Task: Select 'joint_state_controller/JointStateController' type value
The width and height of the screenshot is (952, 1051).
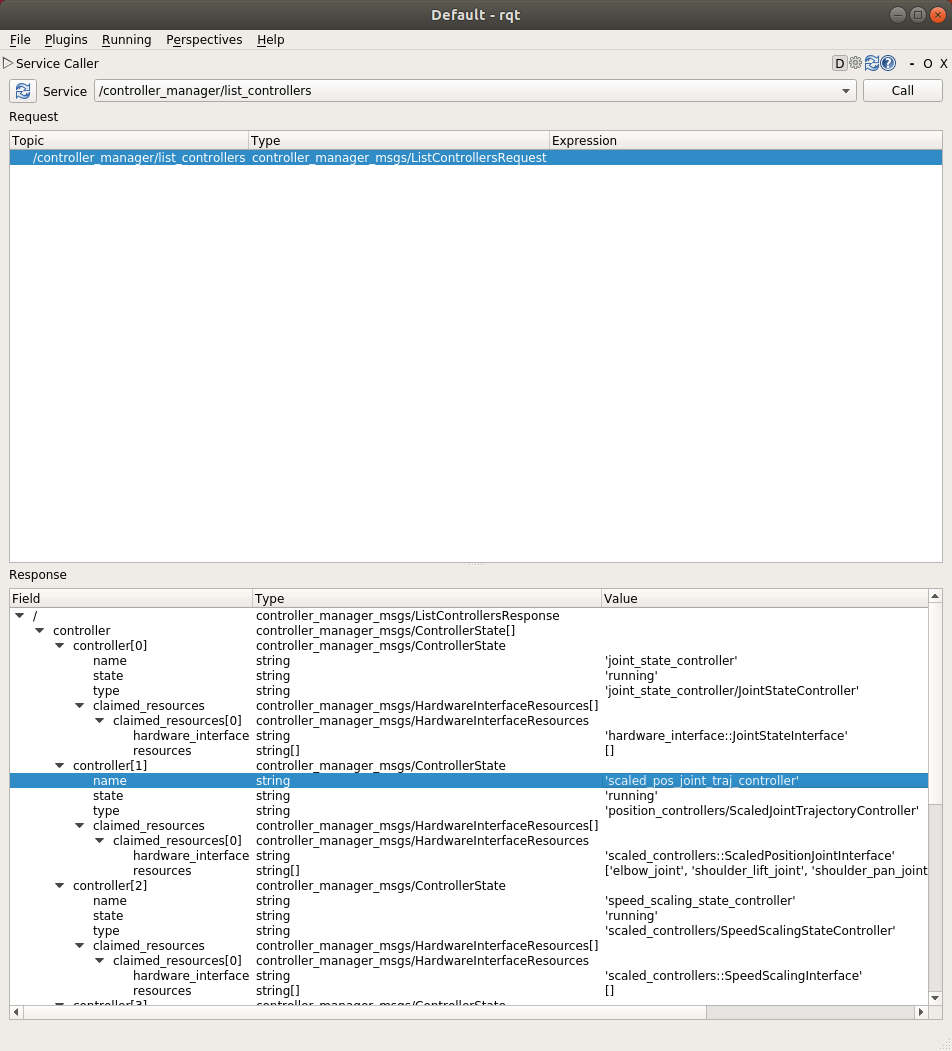Action: pos(731,690)
